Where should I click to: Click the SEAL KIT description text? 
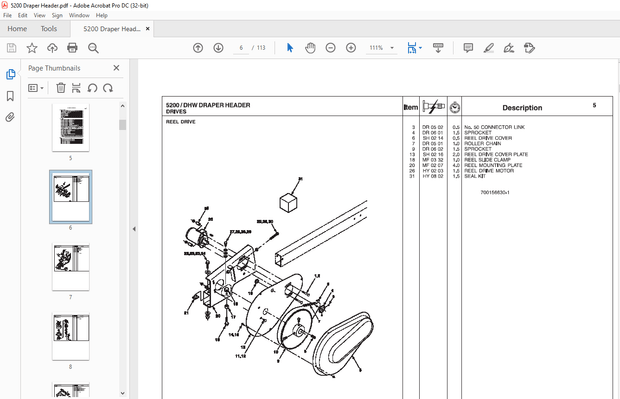tap(474, 176)
